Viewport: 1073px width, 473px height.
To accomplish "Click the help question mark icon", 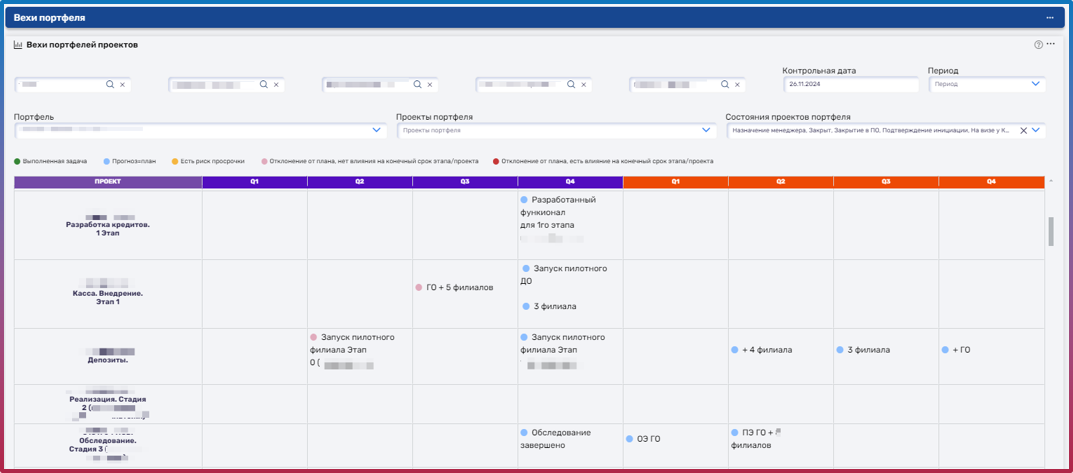I will click(1038, 45).
